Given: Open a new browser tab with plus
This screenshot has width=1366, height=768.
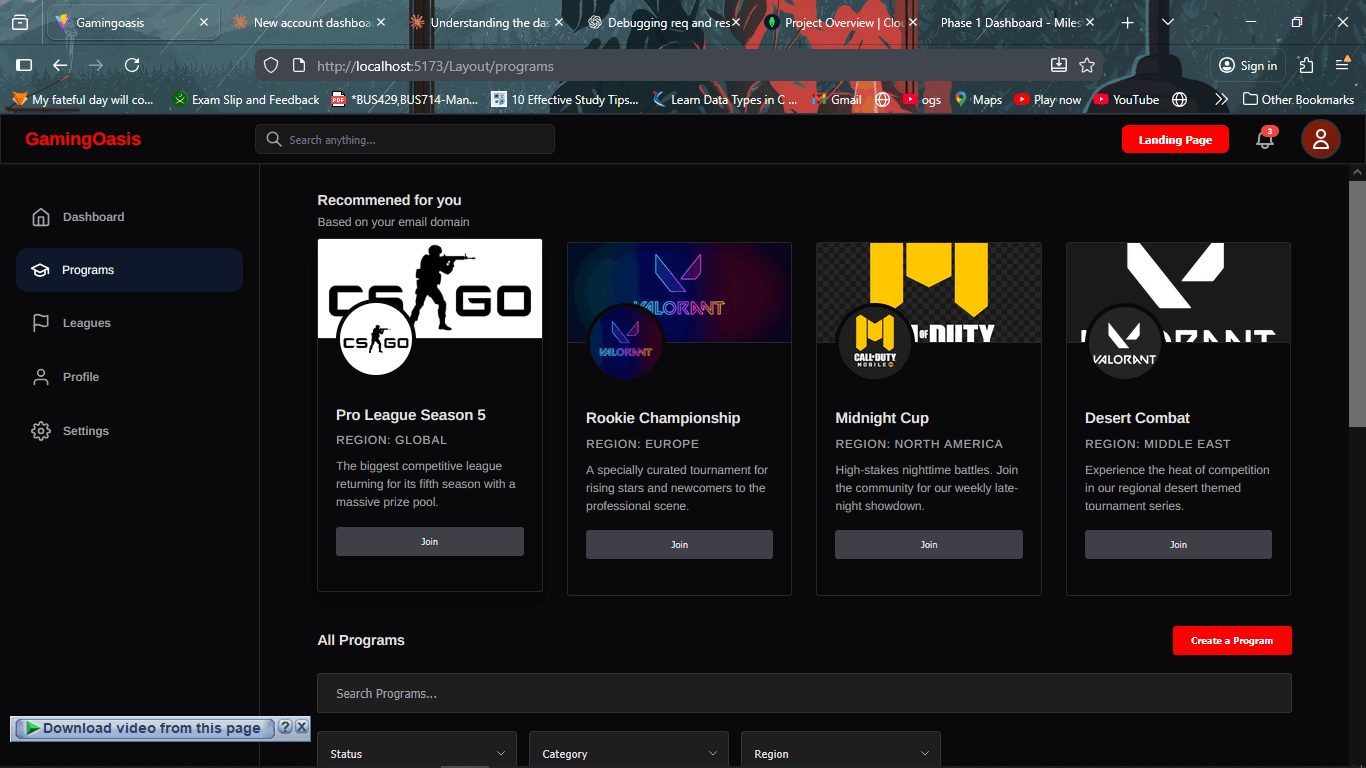Looking at the screenshot, I should [1128, 22].
